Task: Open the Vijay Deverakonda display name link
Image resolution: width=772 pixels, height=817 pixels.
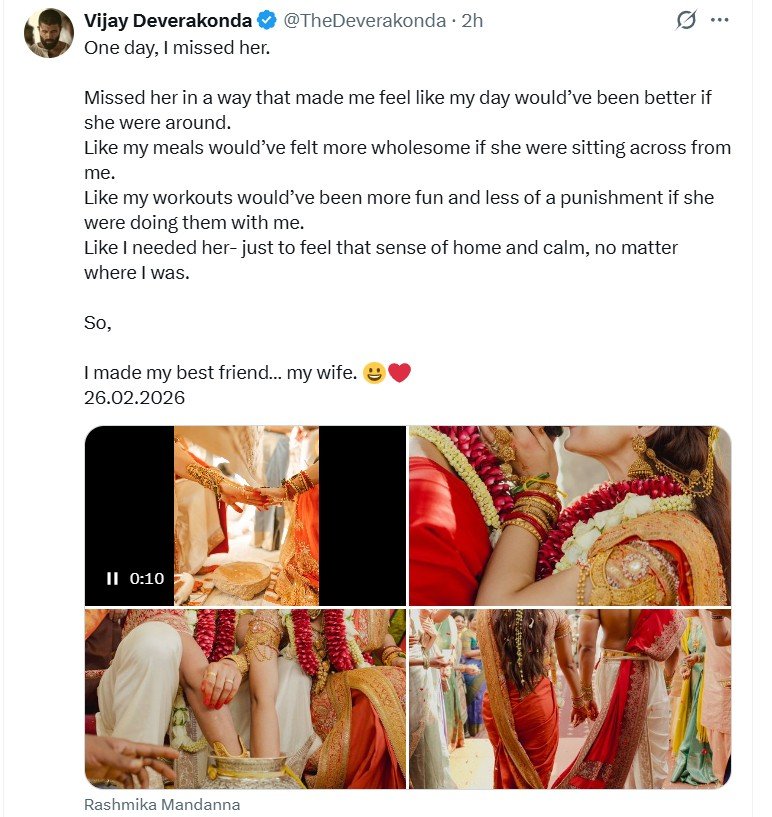Action: [167, 20]
